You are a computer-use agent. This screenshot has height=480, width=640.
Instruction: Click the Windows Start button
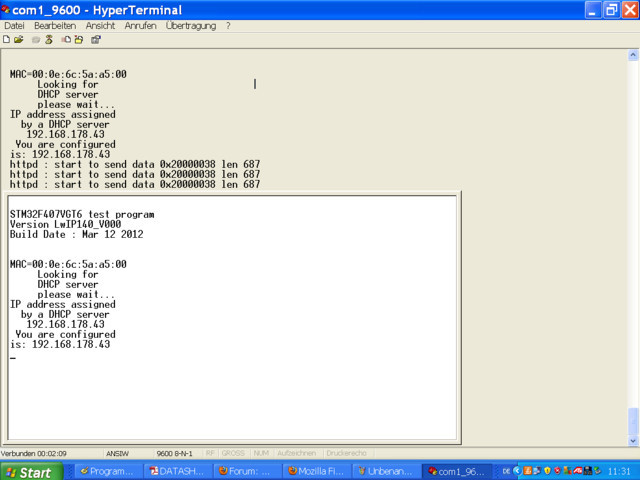32,472
